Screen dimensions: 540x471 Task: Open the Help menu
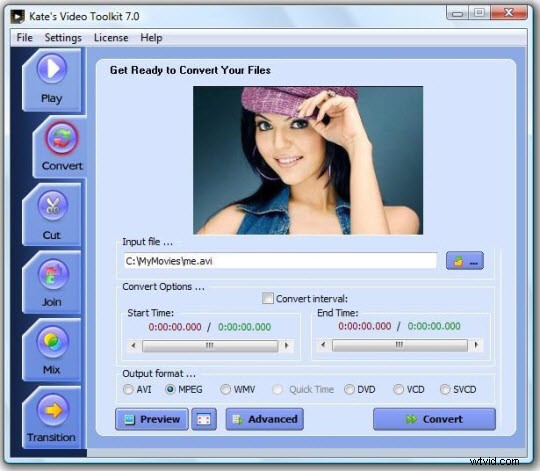[x=151, y=38]
